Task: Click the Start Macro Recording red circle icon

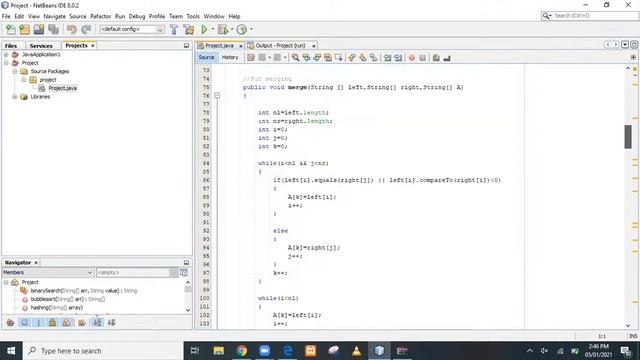Action: pos(411,58)
